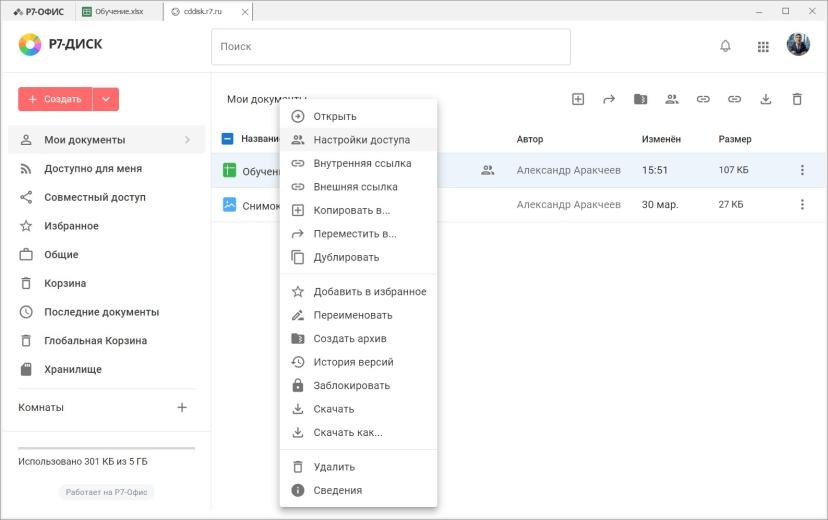Switch to the Р7-ОФИС main tab
828x520 pixels.
click(39, 11)
